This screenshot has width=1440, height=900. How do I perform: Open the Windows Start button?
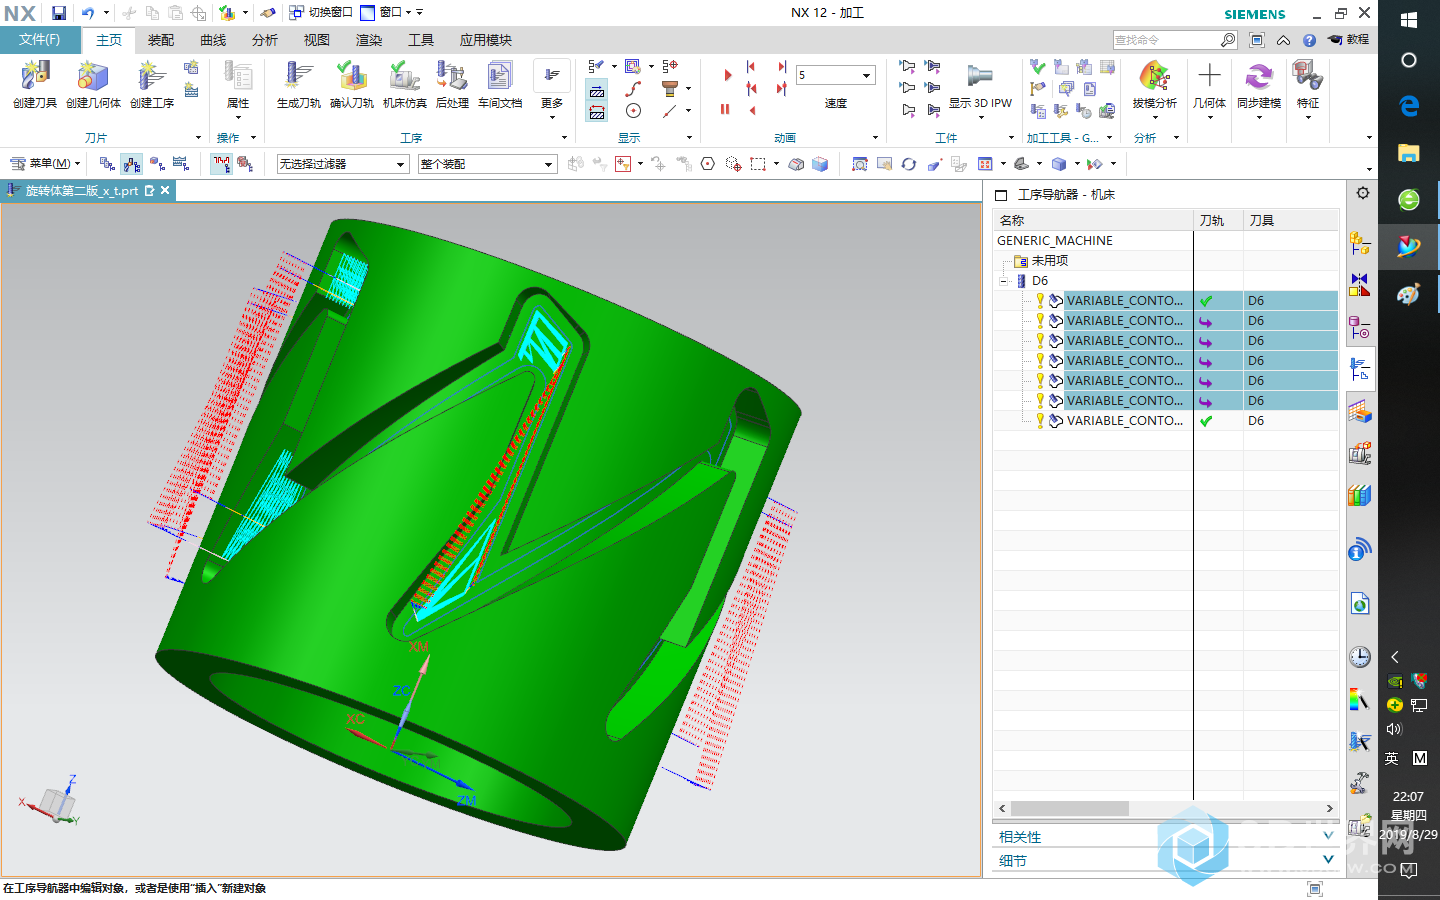(1409, 19)
